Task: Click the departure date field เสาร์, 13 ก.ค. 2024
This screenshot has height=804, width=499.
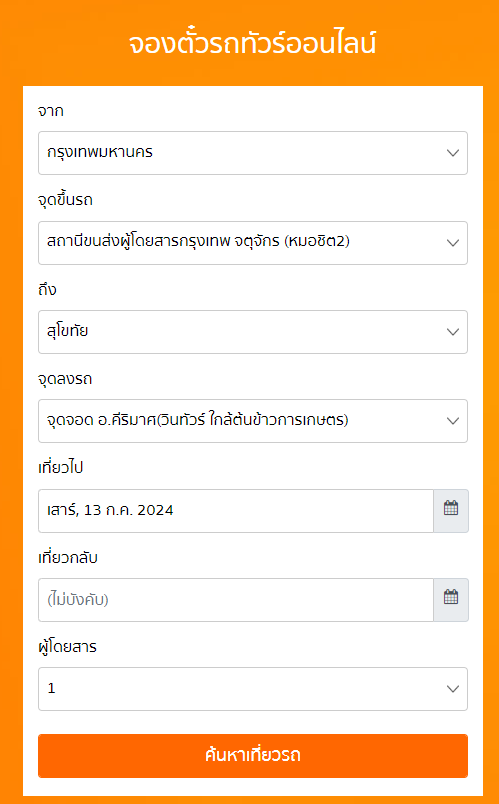Action: pos(236,511)
